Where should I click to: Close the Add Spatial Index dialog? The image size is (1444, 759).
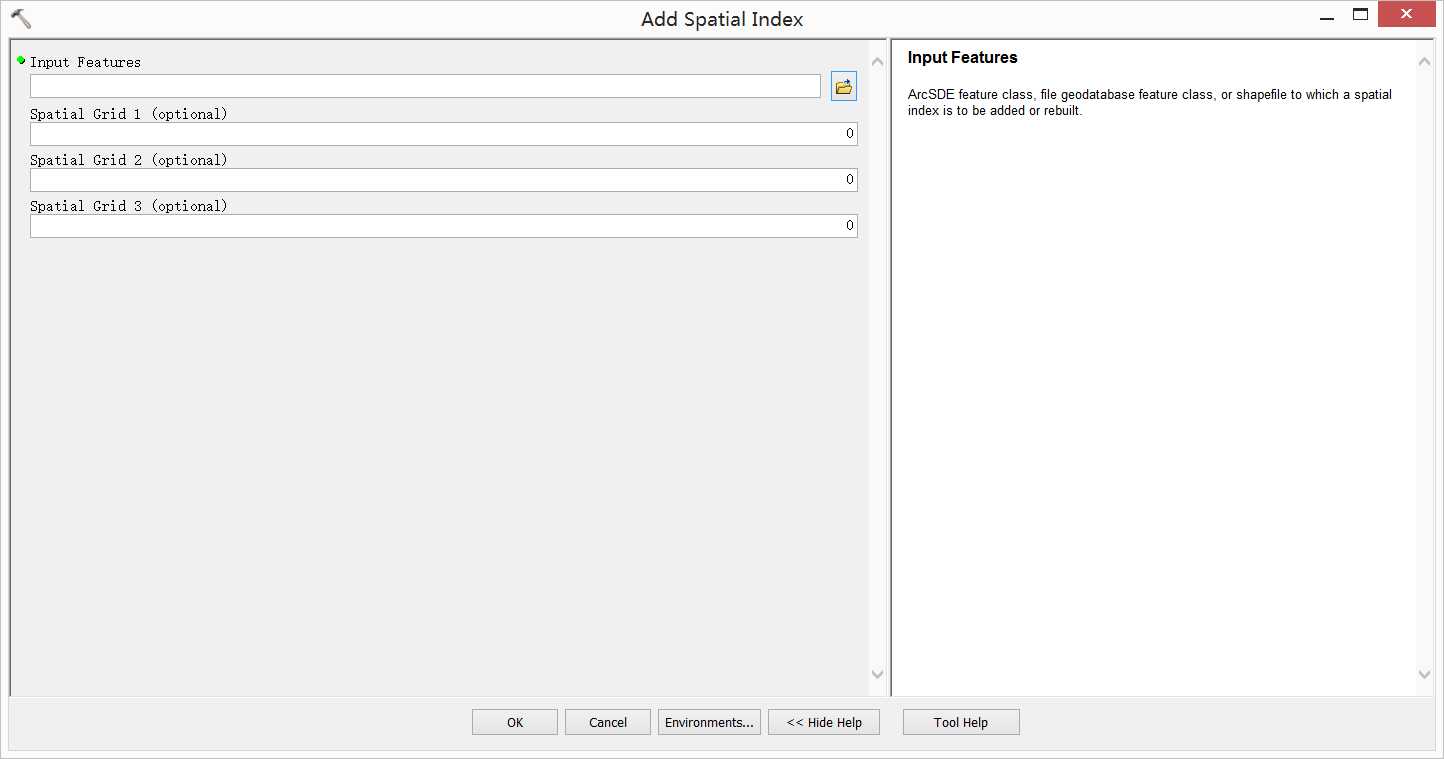[x=1406, y=14]
